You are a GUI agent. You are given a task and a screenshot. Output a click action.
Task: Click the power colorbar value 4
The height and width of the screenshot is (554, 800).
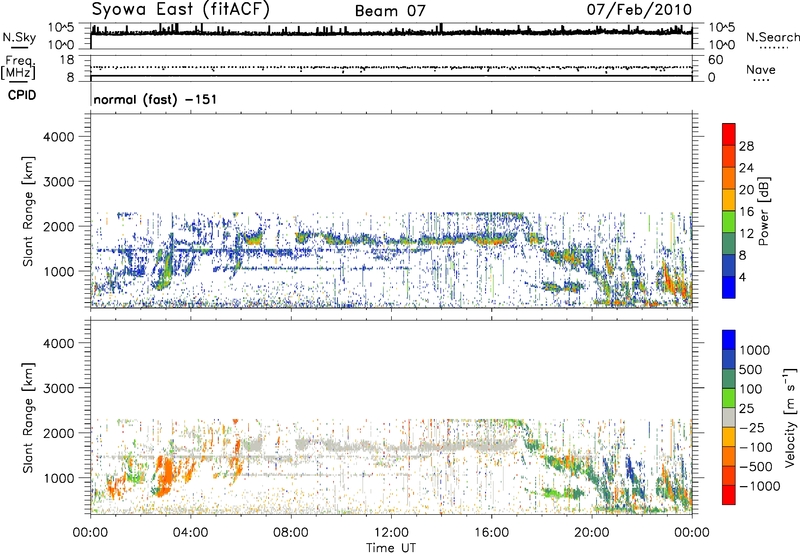[743, 277]
